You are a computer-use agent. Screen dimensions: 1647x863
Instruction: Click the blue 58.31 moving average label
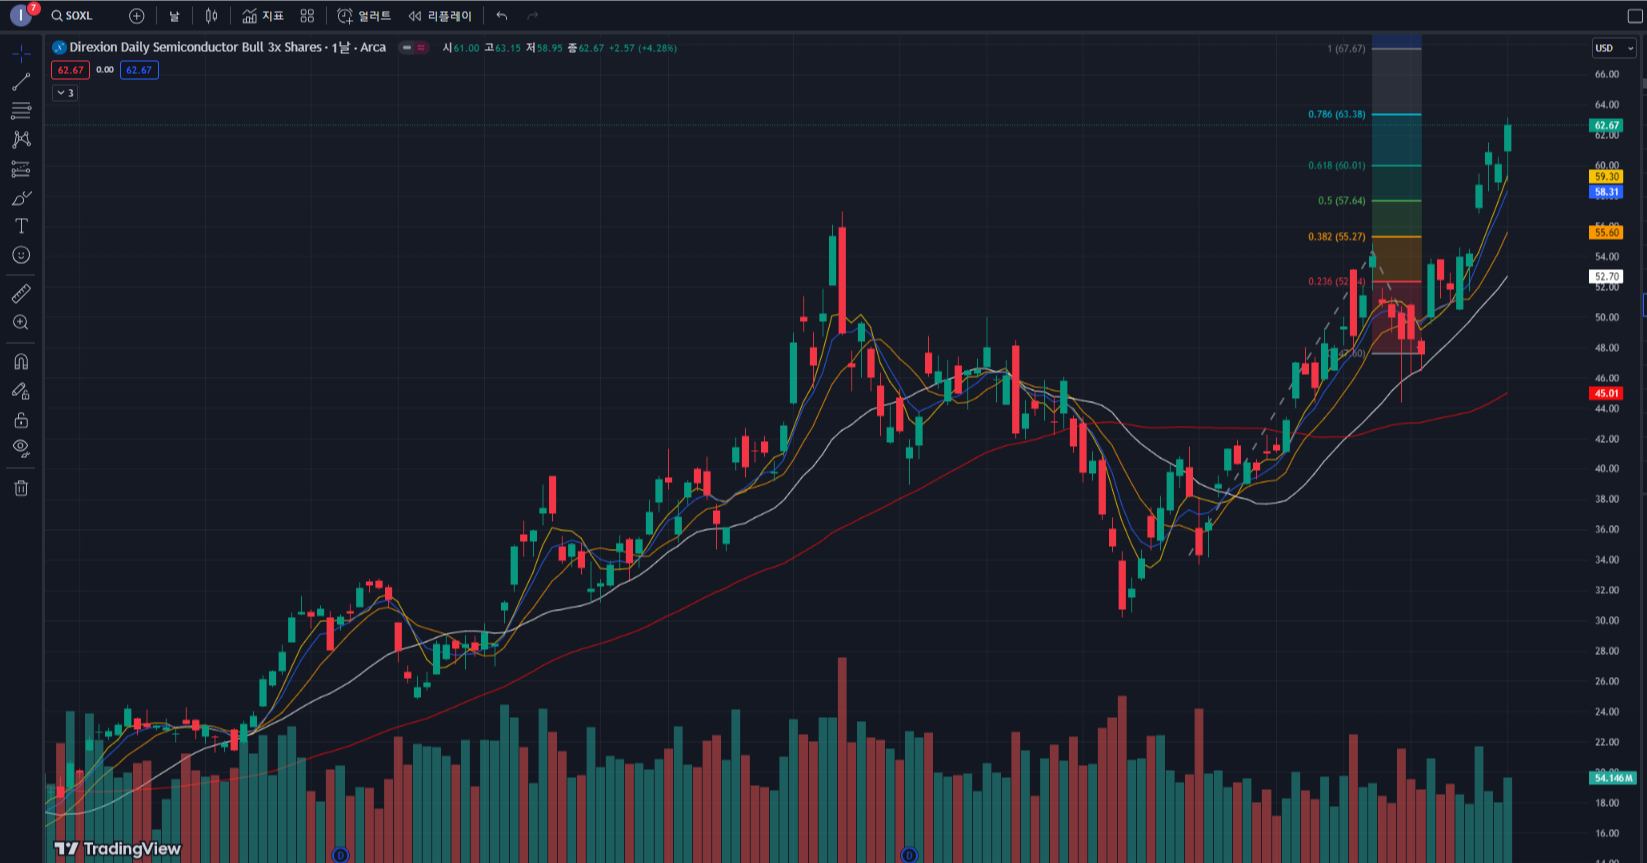pyautogui.click(x=1606, y=192)
